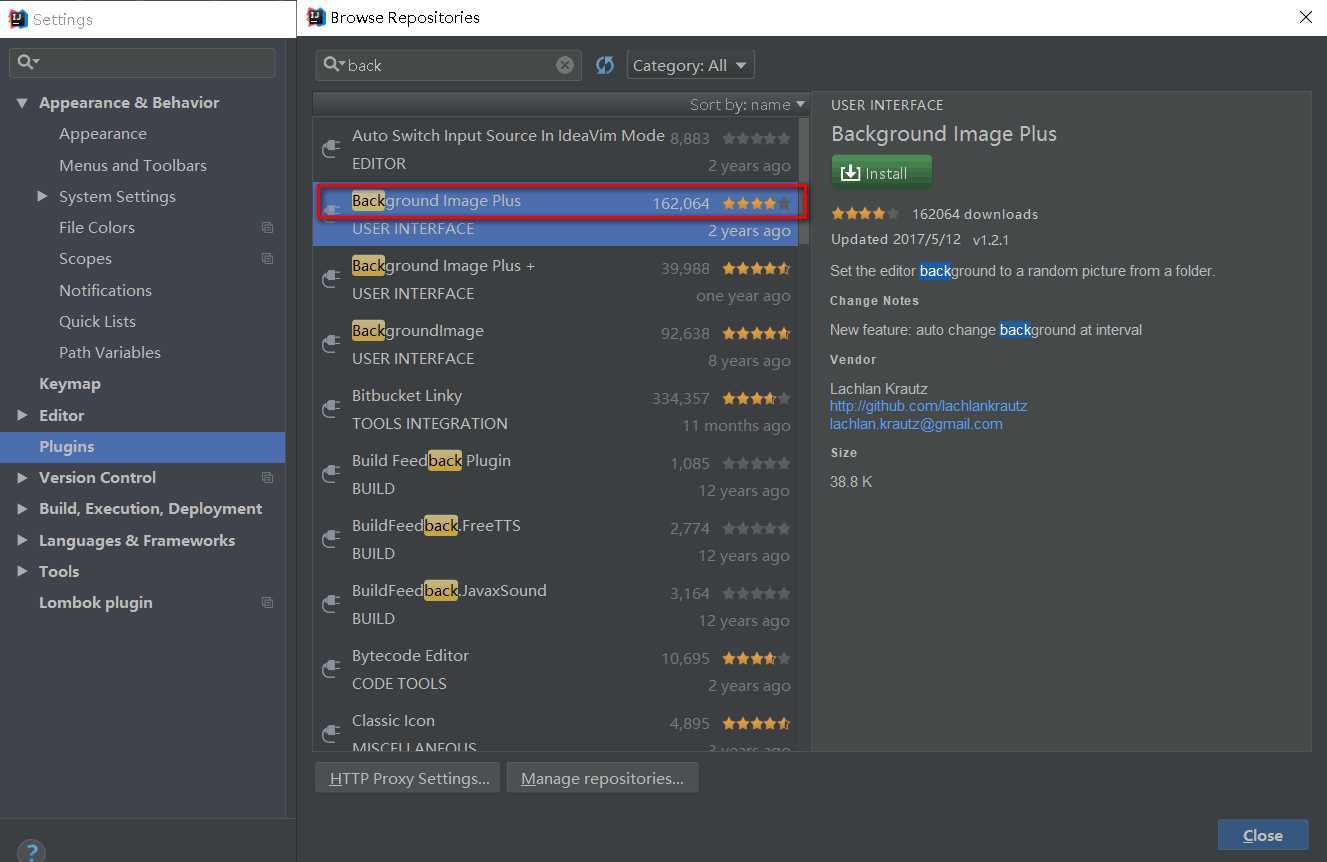Click the lachlan.krautz@gmail.com email link
This screenshot has width=1327, height=862.
coord(916,424)
